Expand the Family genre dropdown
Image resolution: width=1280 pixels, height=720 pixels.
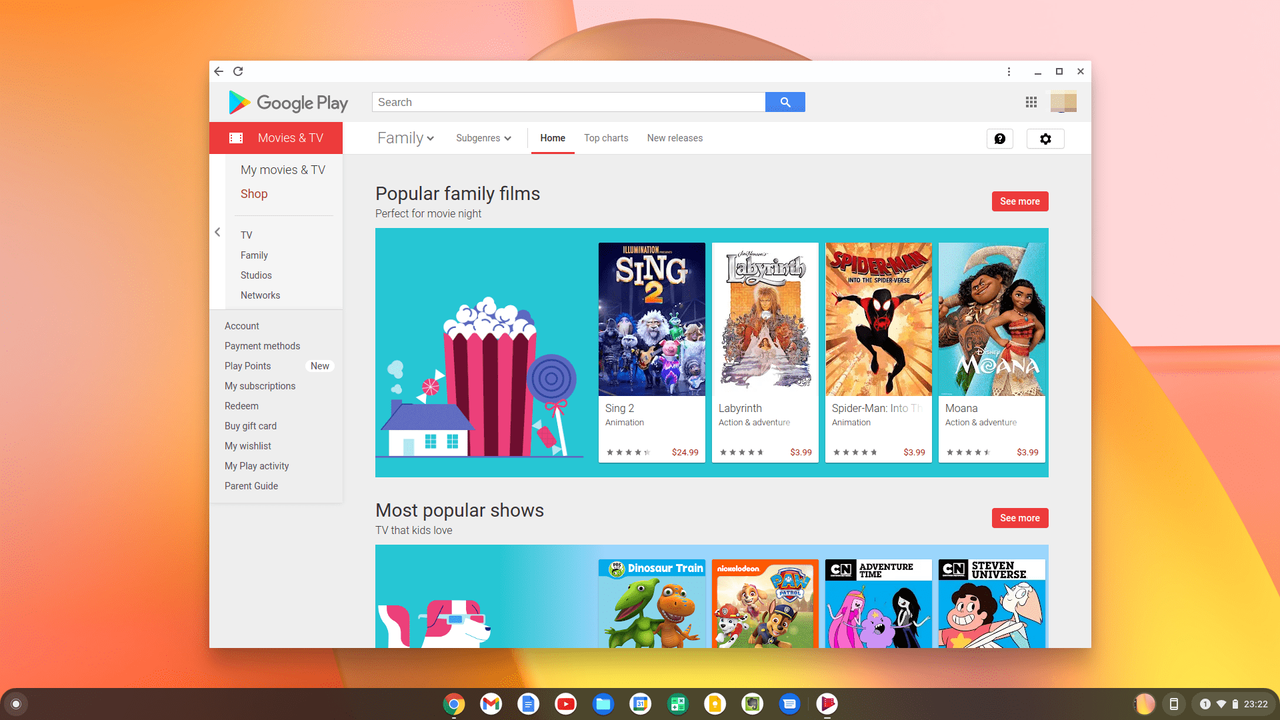[x=405, y=138]
